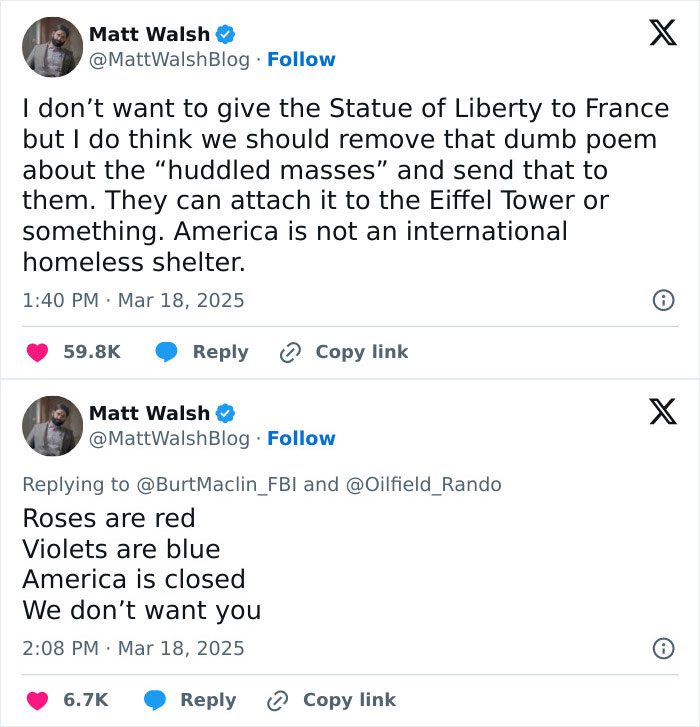Image resolution: width=700 pixels, height=727 pixels.
Task: Click the X logo on the first tweet
Action: tap(656, 35)
